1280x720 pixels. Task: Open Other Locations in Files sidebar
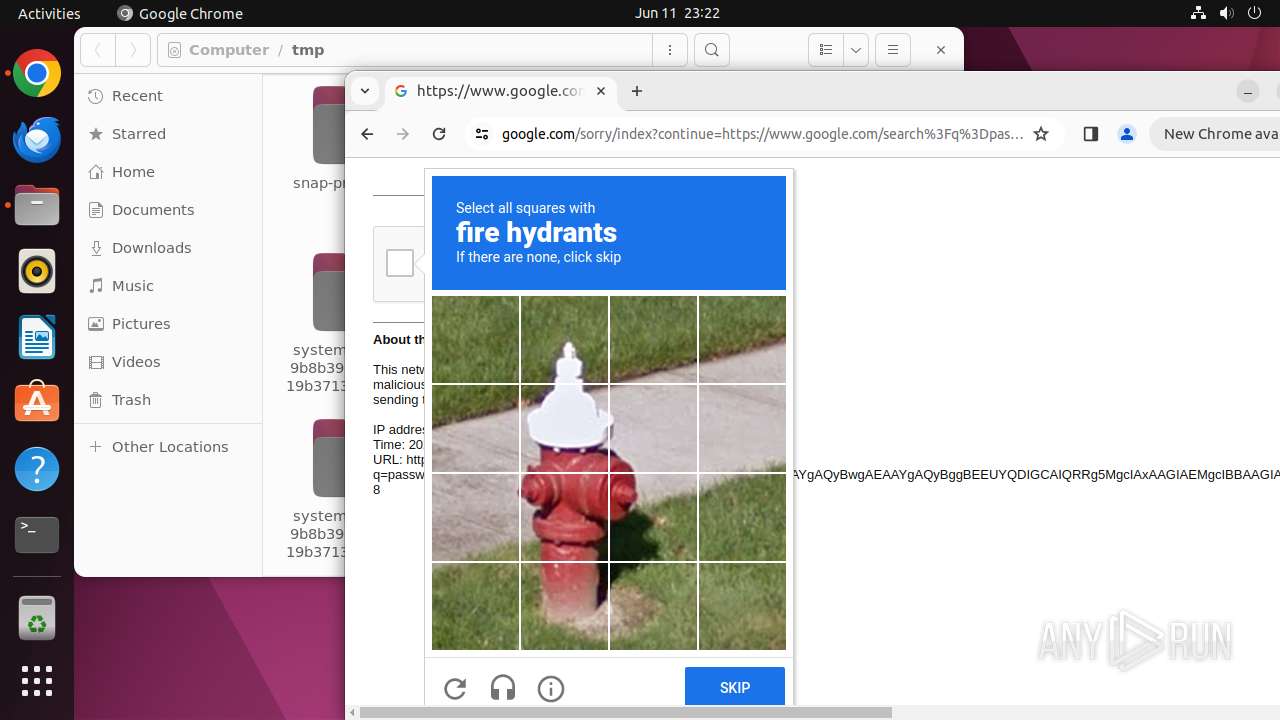click(x=168, y=447)
